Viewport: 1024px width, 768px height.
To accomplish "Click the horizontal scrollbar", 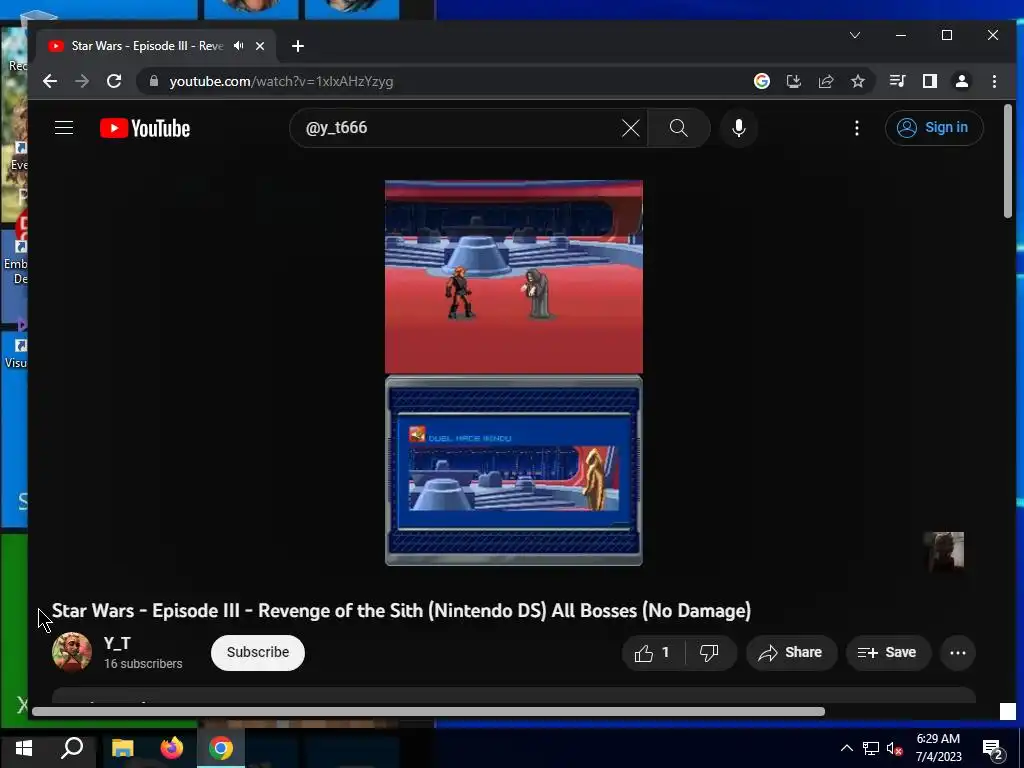I will [428, 711].
